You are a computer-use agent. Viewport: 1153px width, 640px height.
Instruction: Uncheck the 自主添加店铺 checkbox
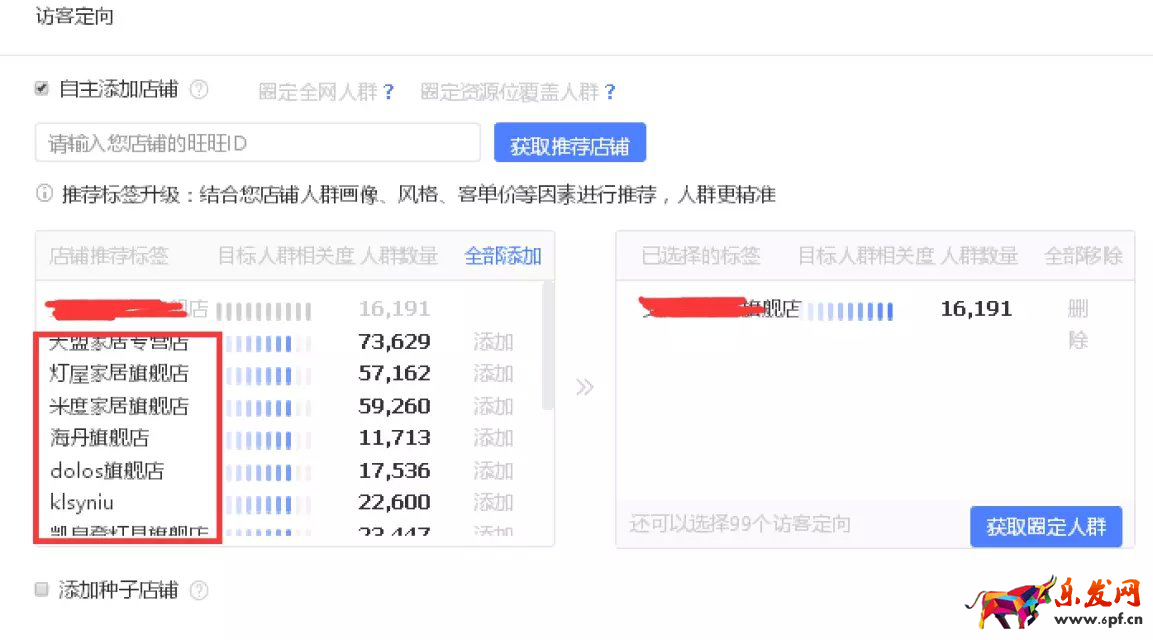(42, 89)
